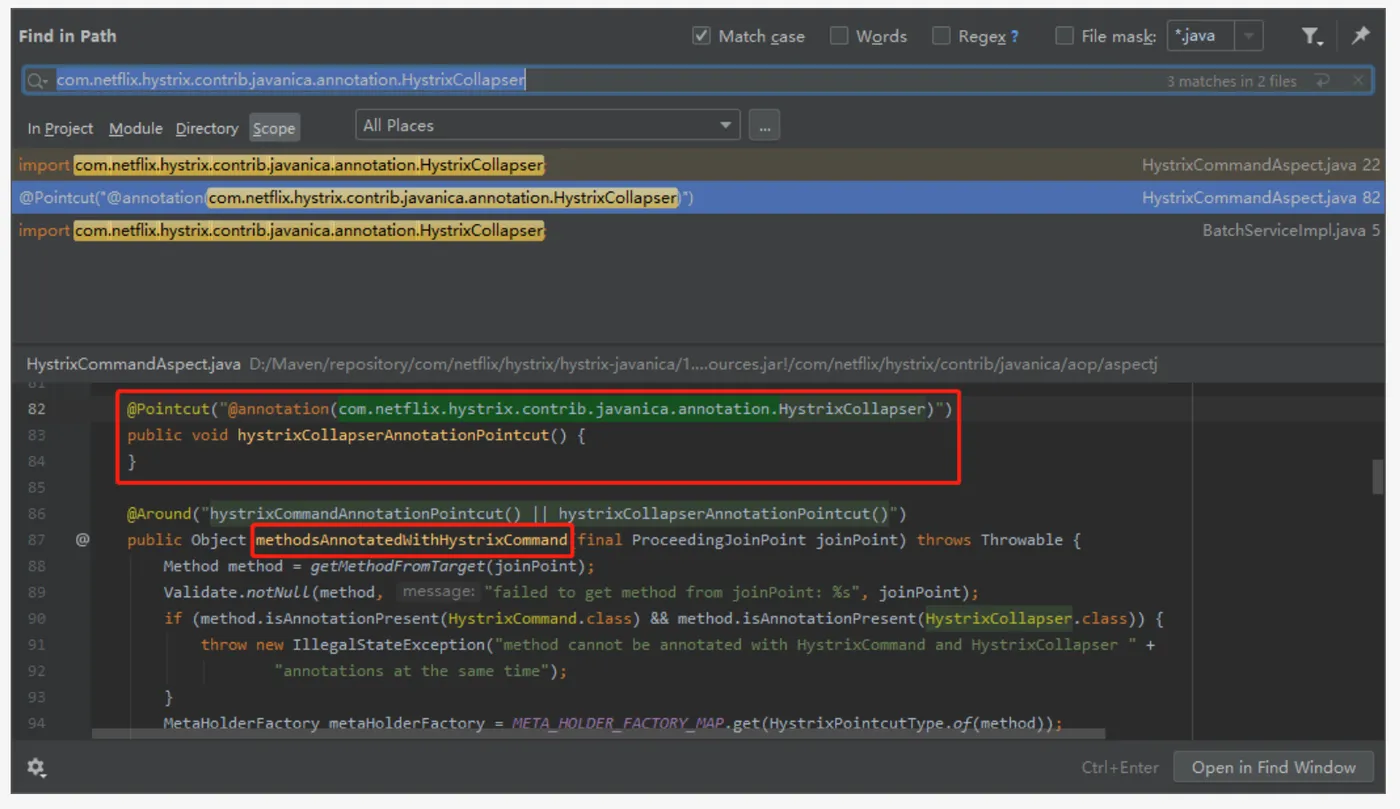This screenshot has height=809, width=1400.
Task: Click the Regex help question mark
Action: coord(1014,37)
